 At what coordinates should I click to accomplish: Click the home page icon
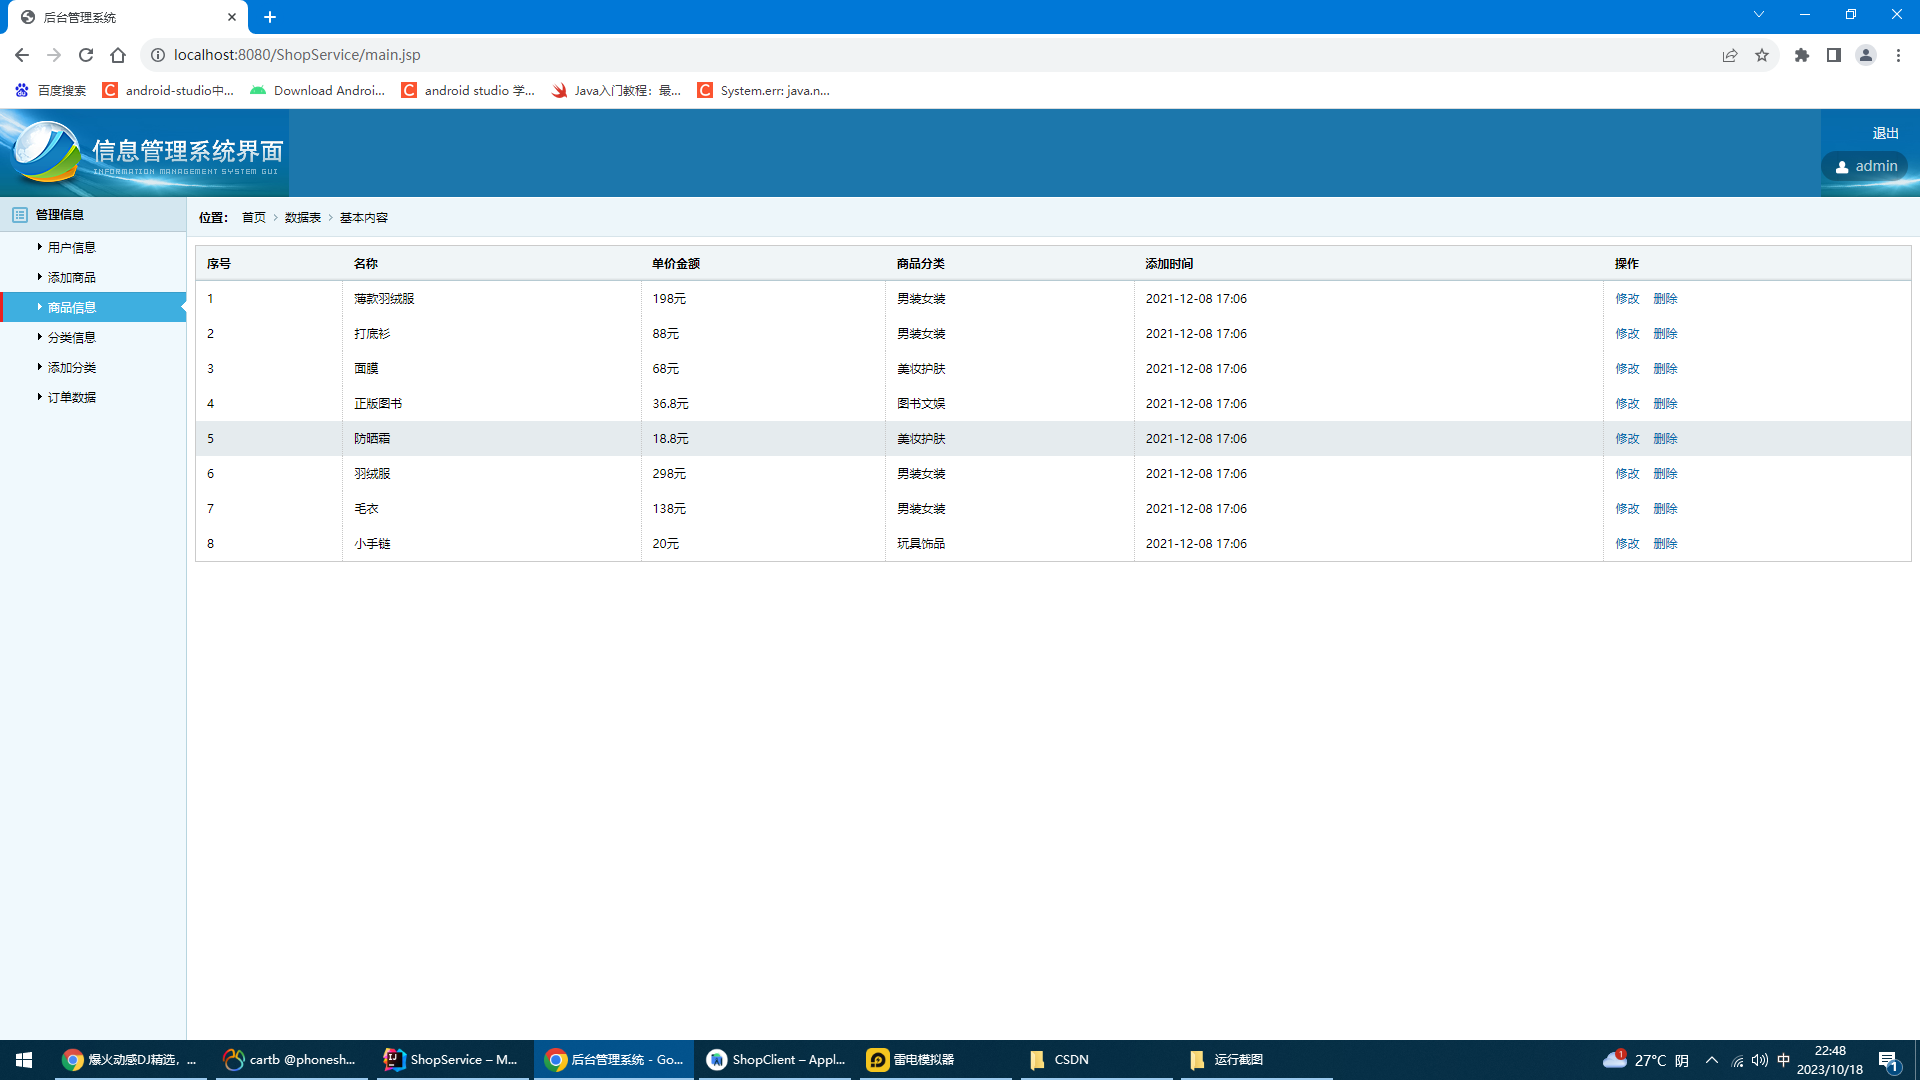click(118, 55)
